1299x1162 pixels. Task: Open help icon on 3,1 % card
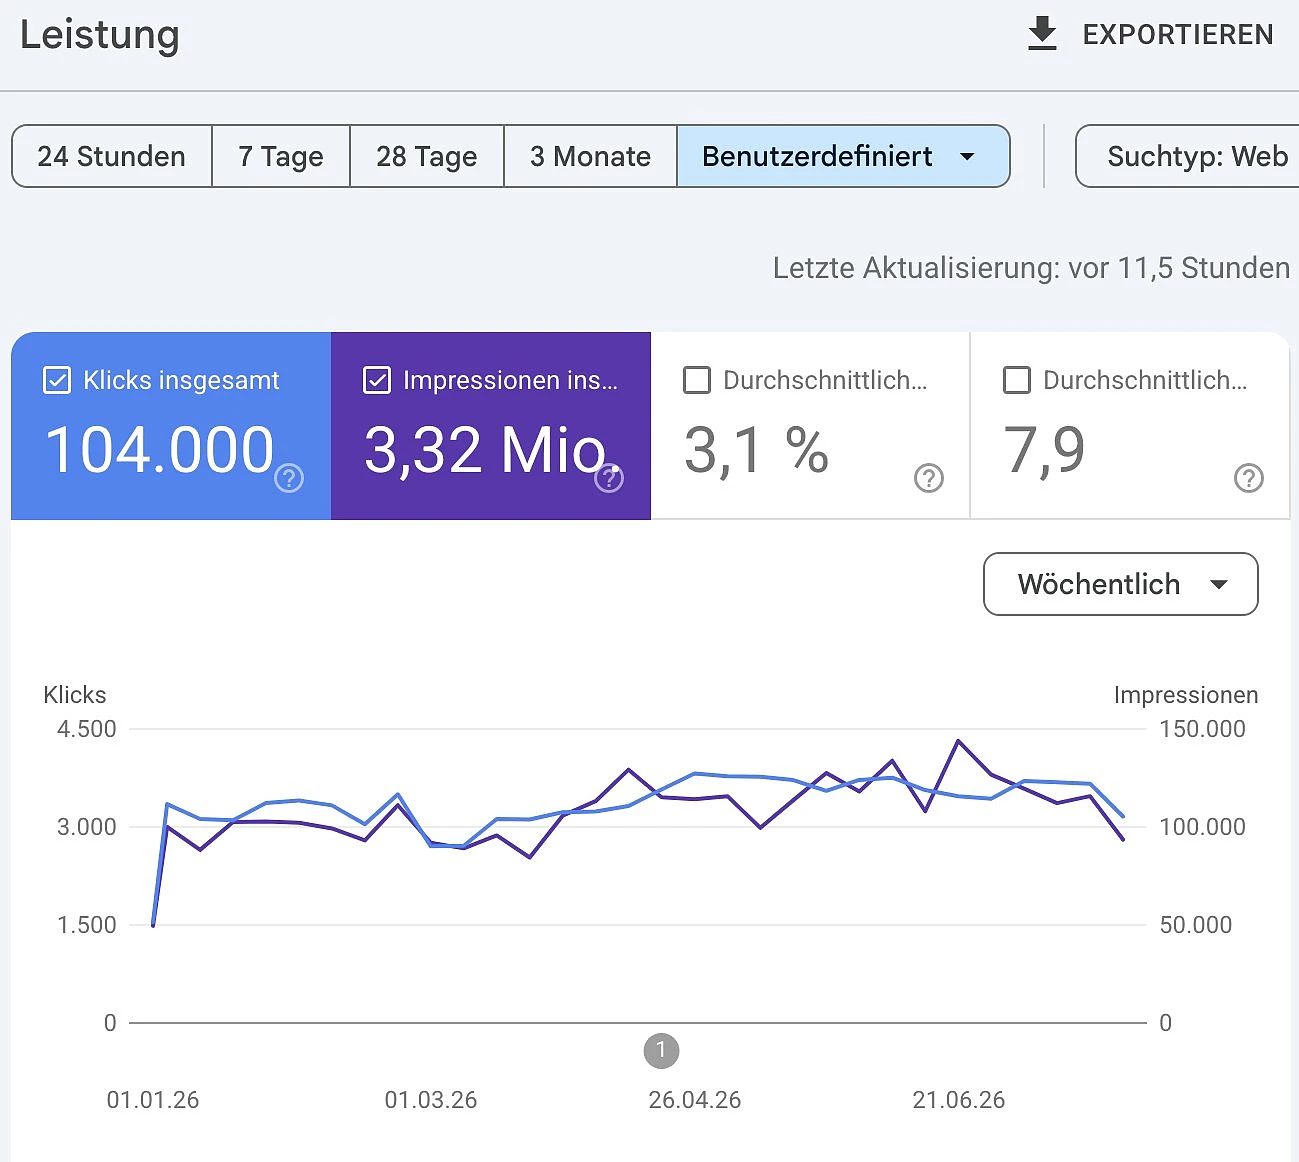point(929,478)
